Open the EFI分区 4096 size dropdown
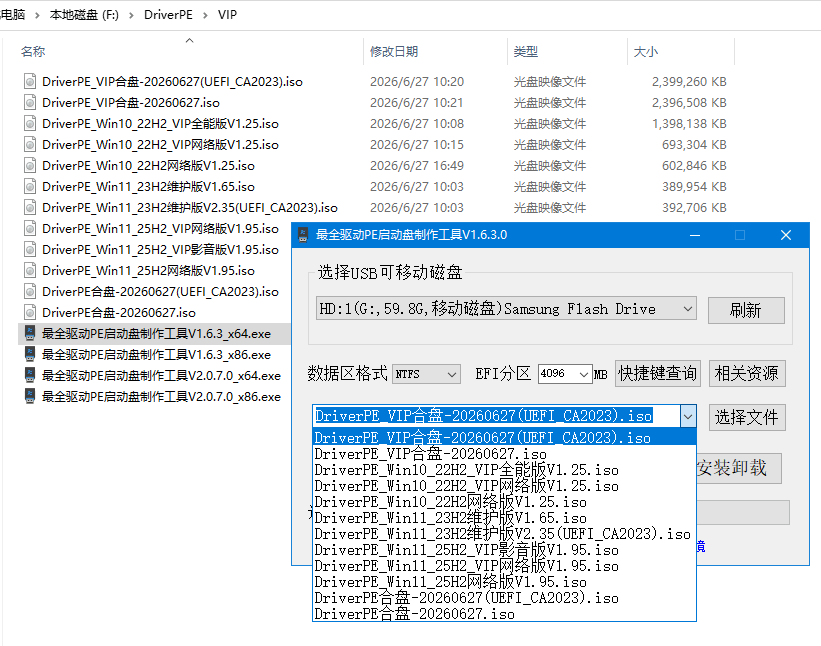Image resolution: width=821 pixels, height=646 pixels. [x=584, y=374]
